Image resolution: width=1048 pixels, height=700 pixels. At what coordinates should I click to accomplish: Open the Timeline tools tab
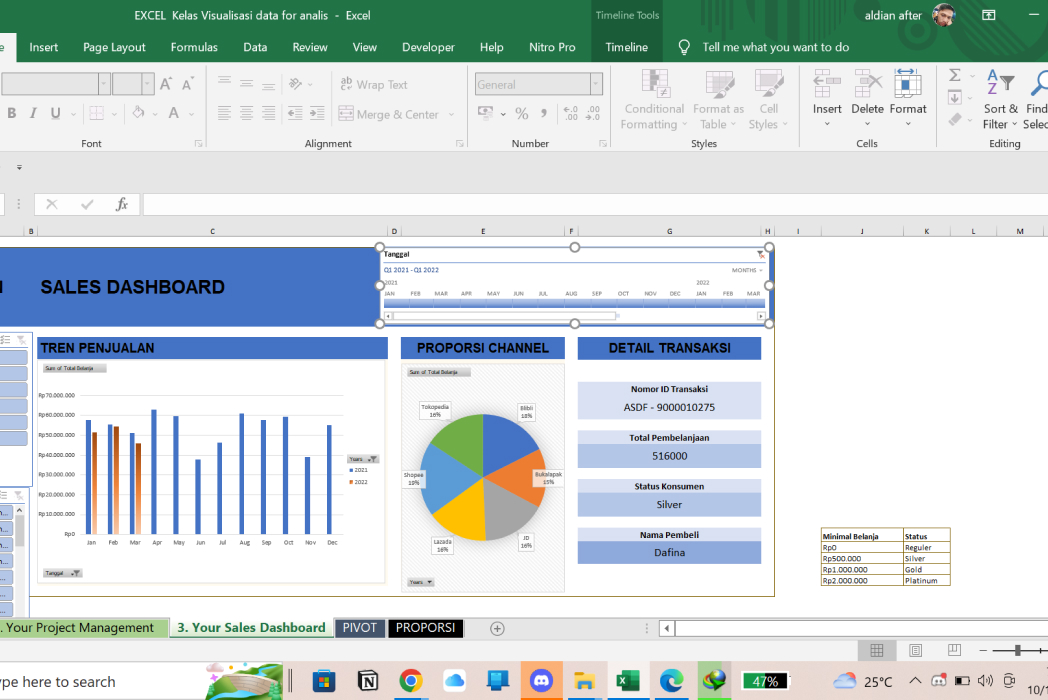pyautogui.click(x=626, y=47)
